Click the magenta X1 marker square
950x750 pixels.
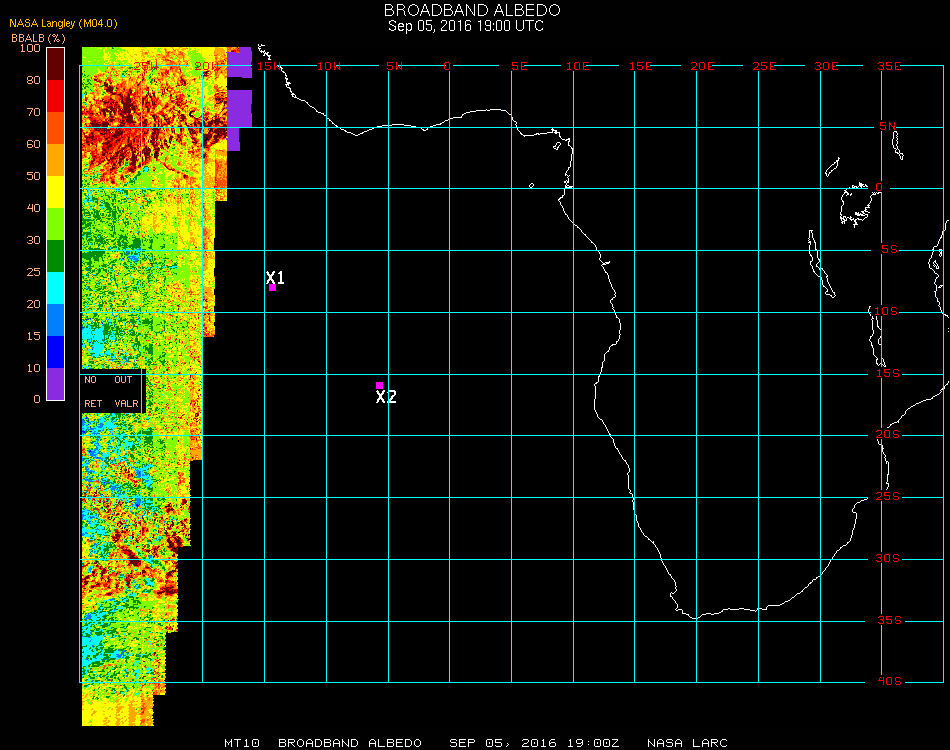[x=273, y=288]
